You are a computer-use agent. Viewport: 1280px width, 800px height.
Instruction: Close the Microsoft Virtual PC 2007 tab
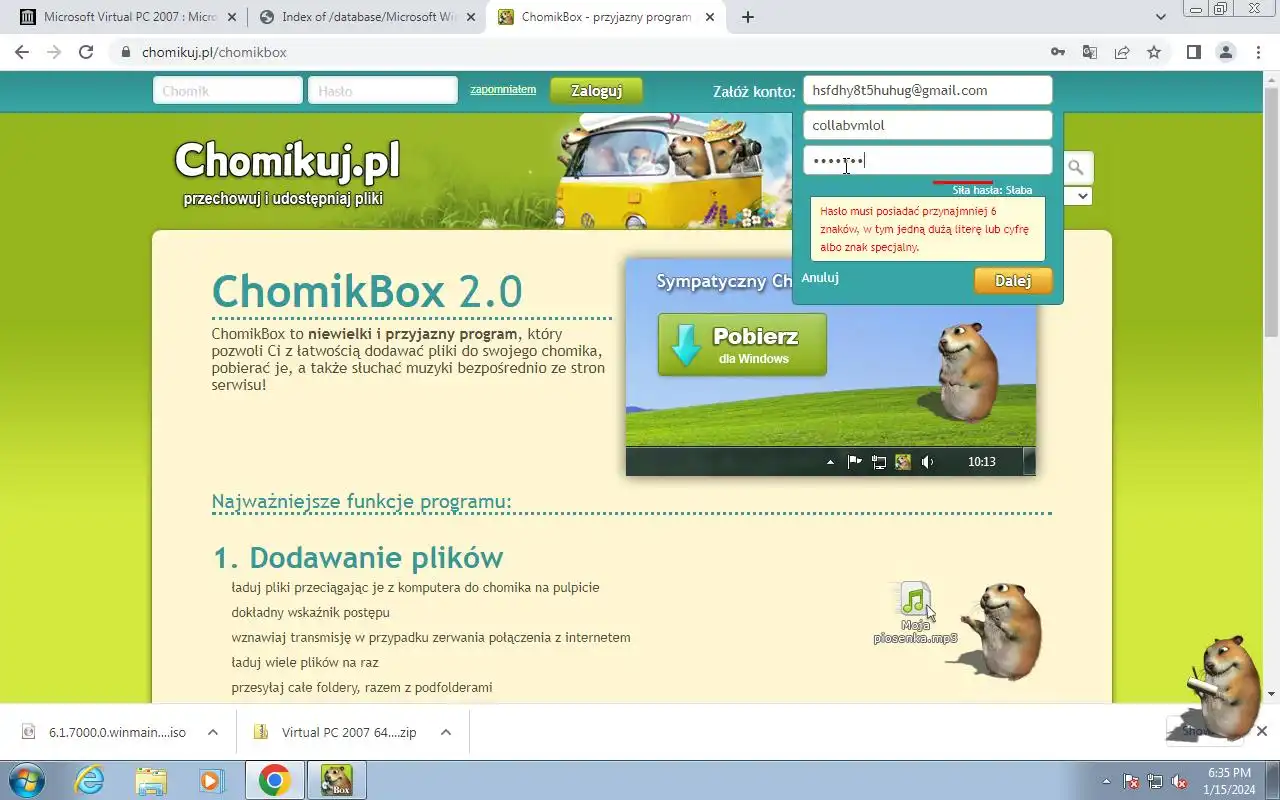pos(232,17)
